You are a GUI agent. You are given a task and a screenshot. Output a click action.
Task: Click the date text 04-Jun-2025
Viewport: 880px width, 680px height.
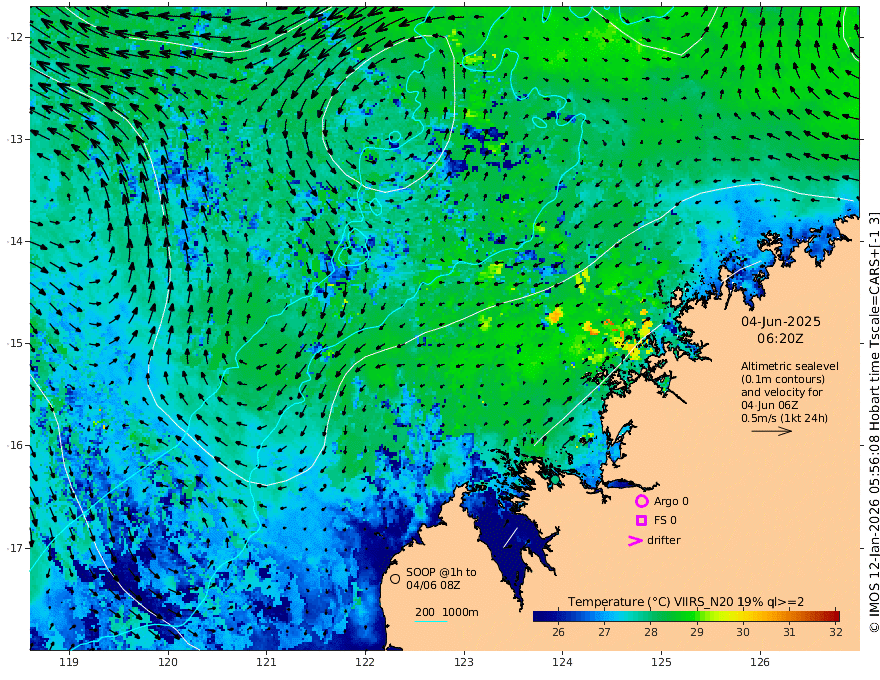781,322
